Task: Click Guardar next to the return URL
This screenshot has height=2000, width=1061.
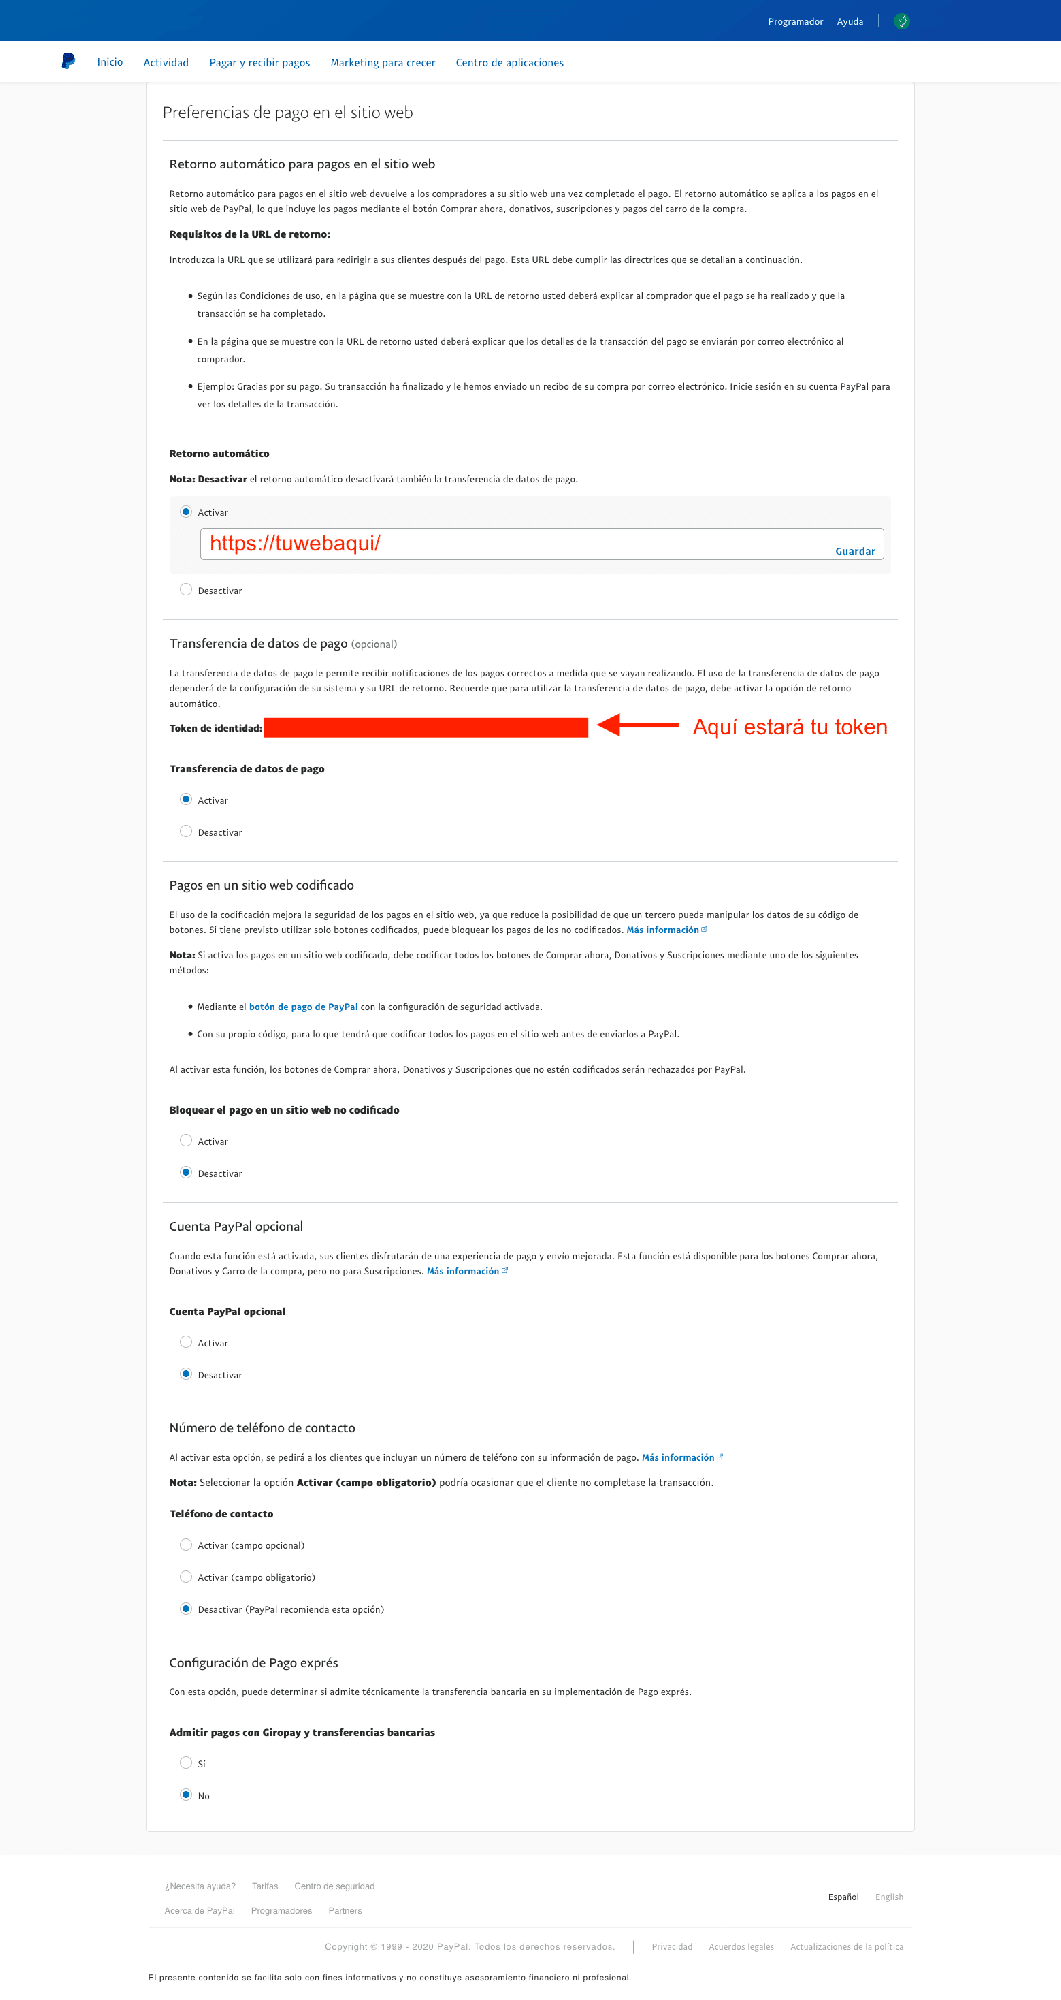Action: 855,551
